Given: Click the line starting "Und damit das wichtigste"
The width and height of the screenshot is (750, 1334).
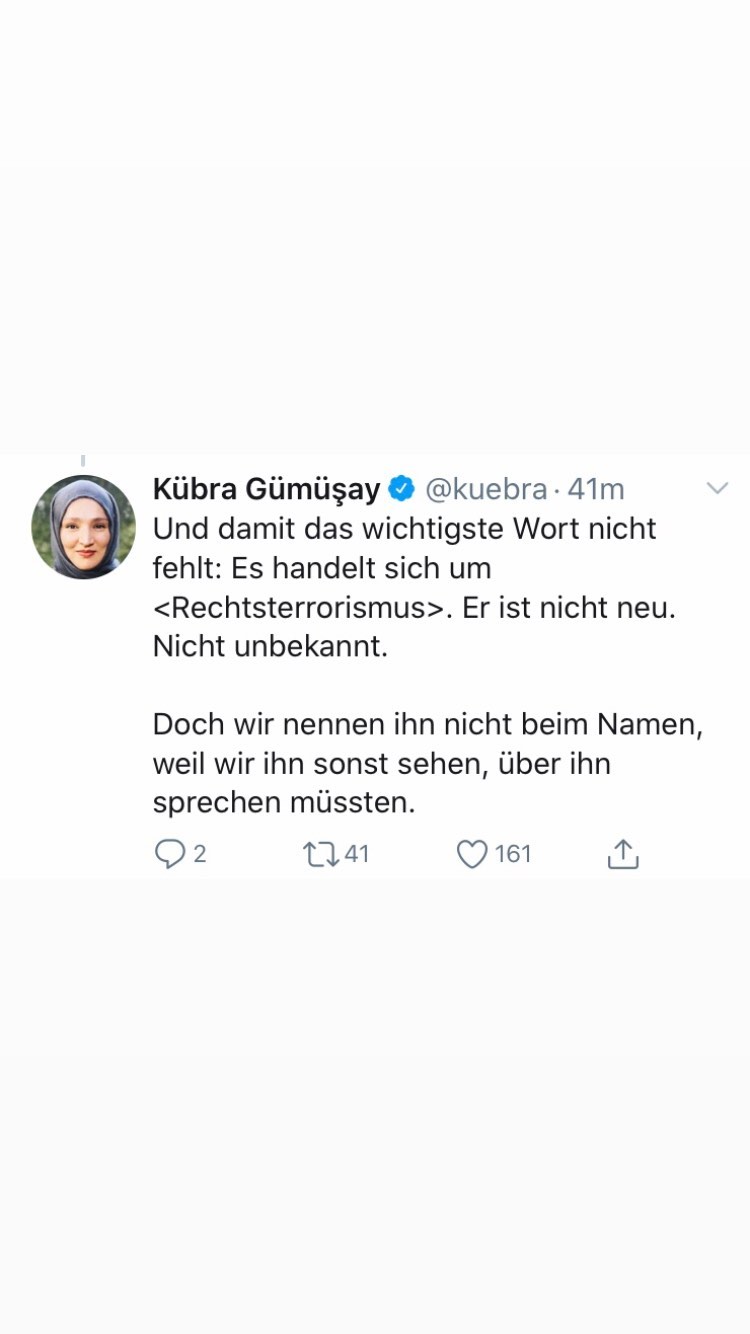Looking at the screenshot, I should [404, 528].
